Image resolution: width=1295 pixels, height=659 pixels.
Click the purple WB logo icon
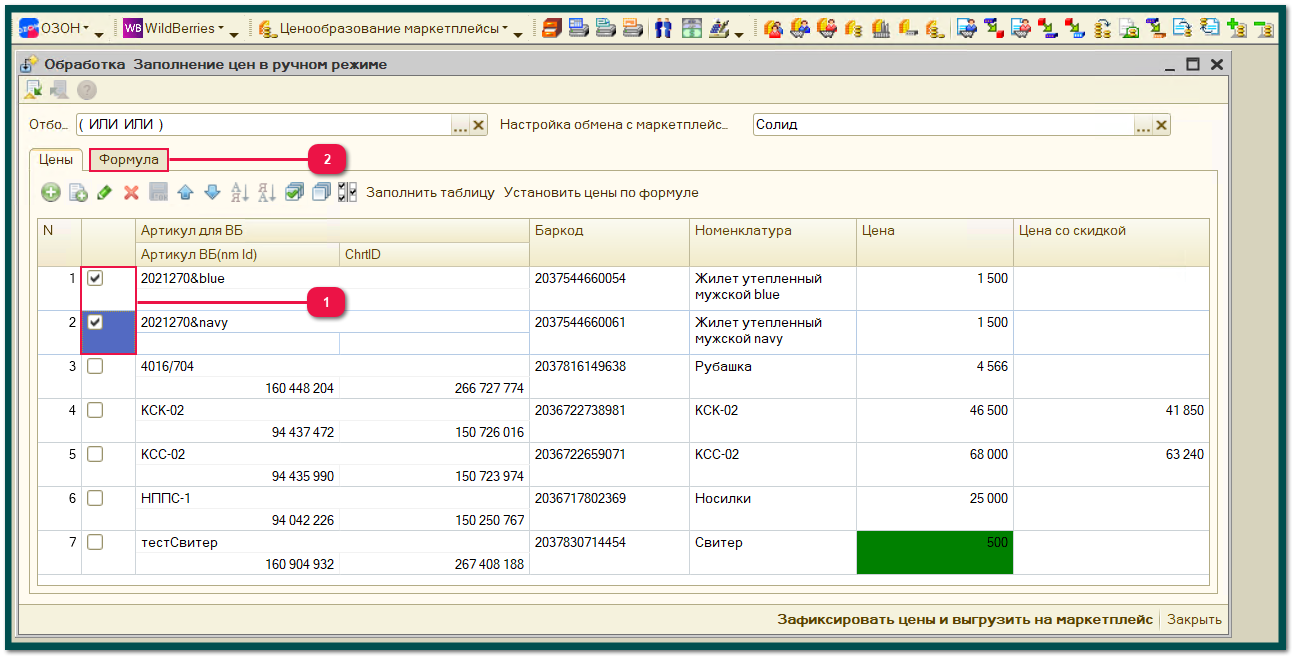coord(133,28)
